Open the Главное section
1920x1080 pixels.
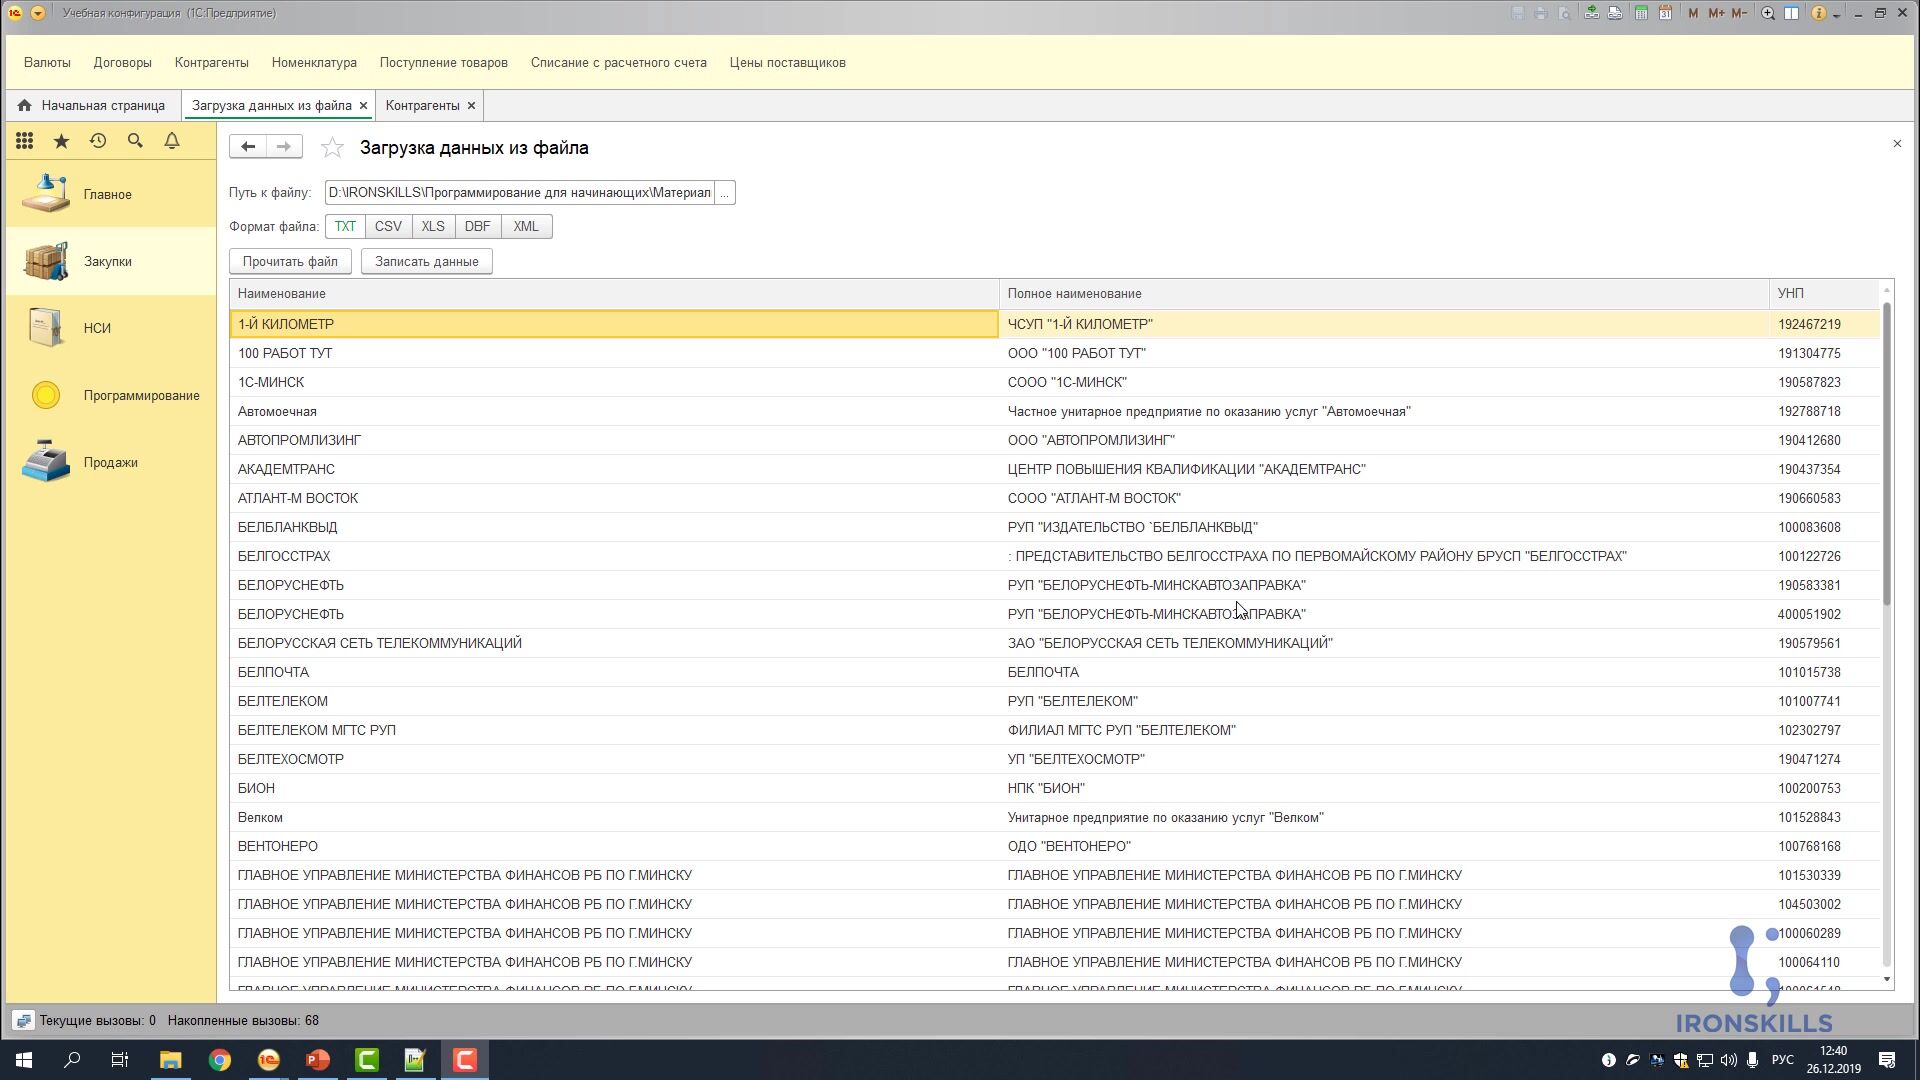(110, 194)
